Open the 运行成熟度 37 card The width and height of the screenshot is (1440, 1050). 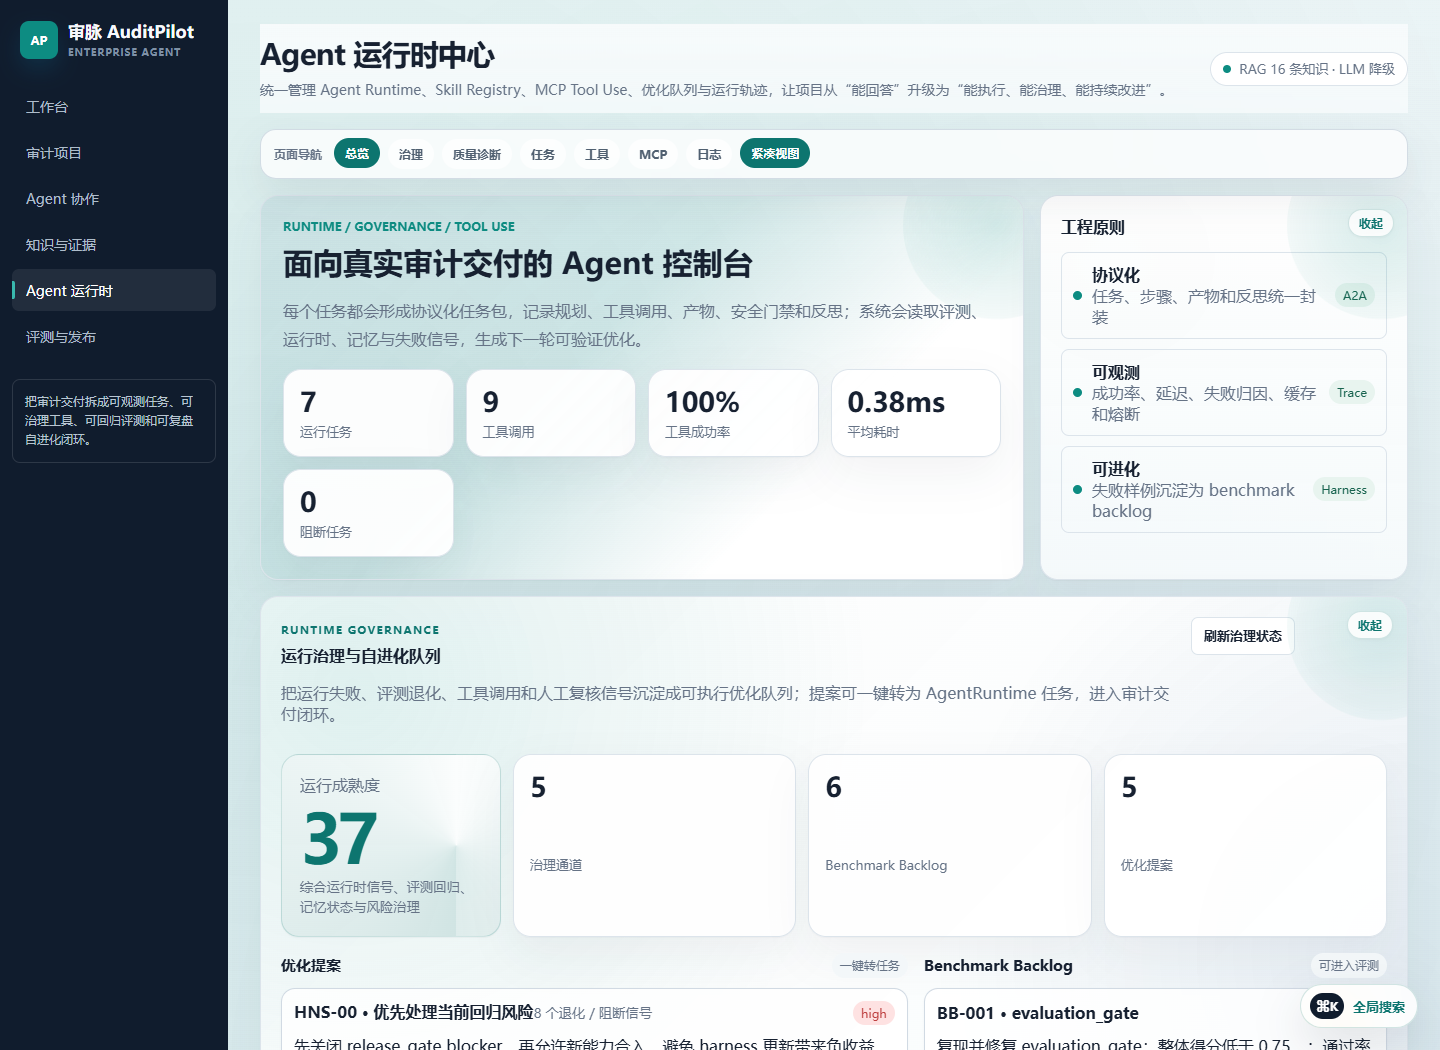point(391,845)
